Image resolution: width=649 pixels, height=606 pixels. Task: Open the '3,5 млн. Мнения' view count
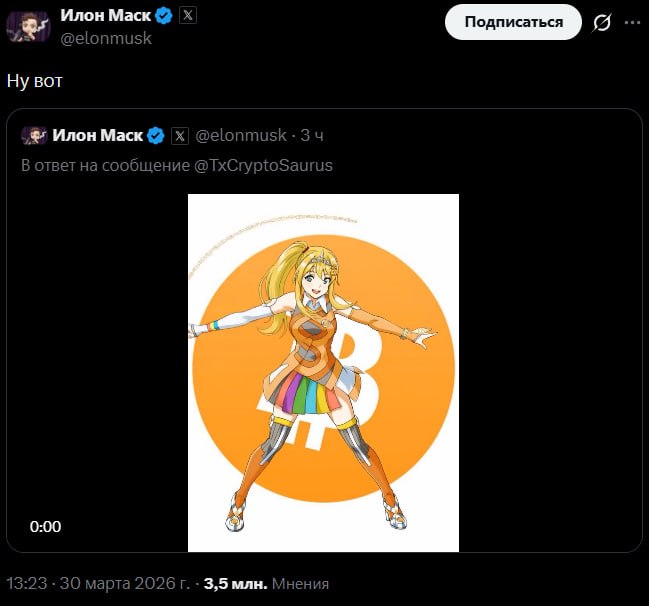click(266, 583)
